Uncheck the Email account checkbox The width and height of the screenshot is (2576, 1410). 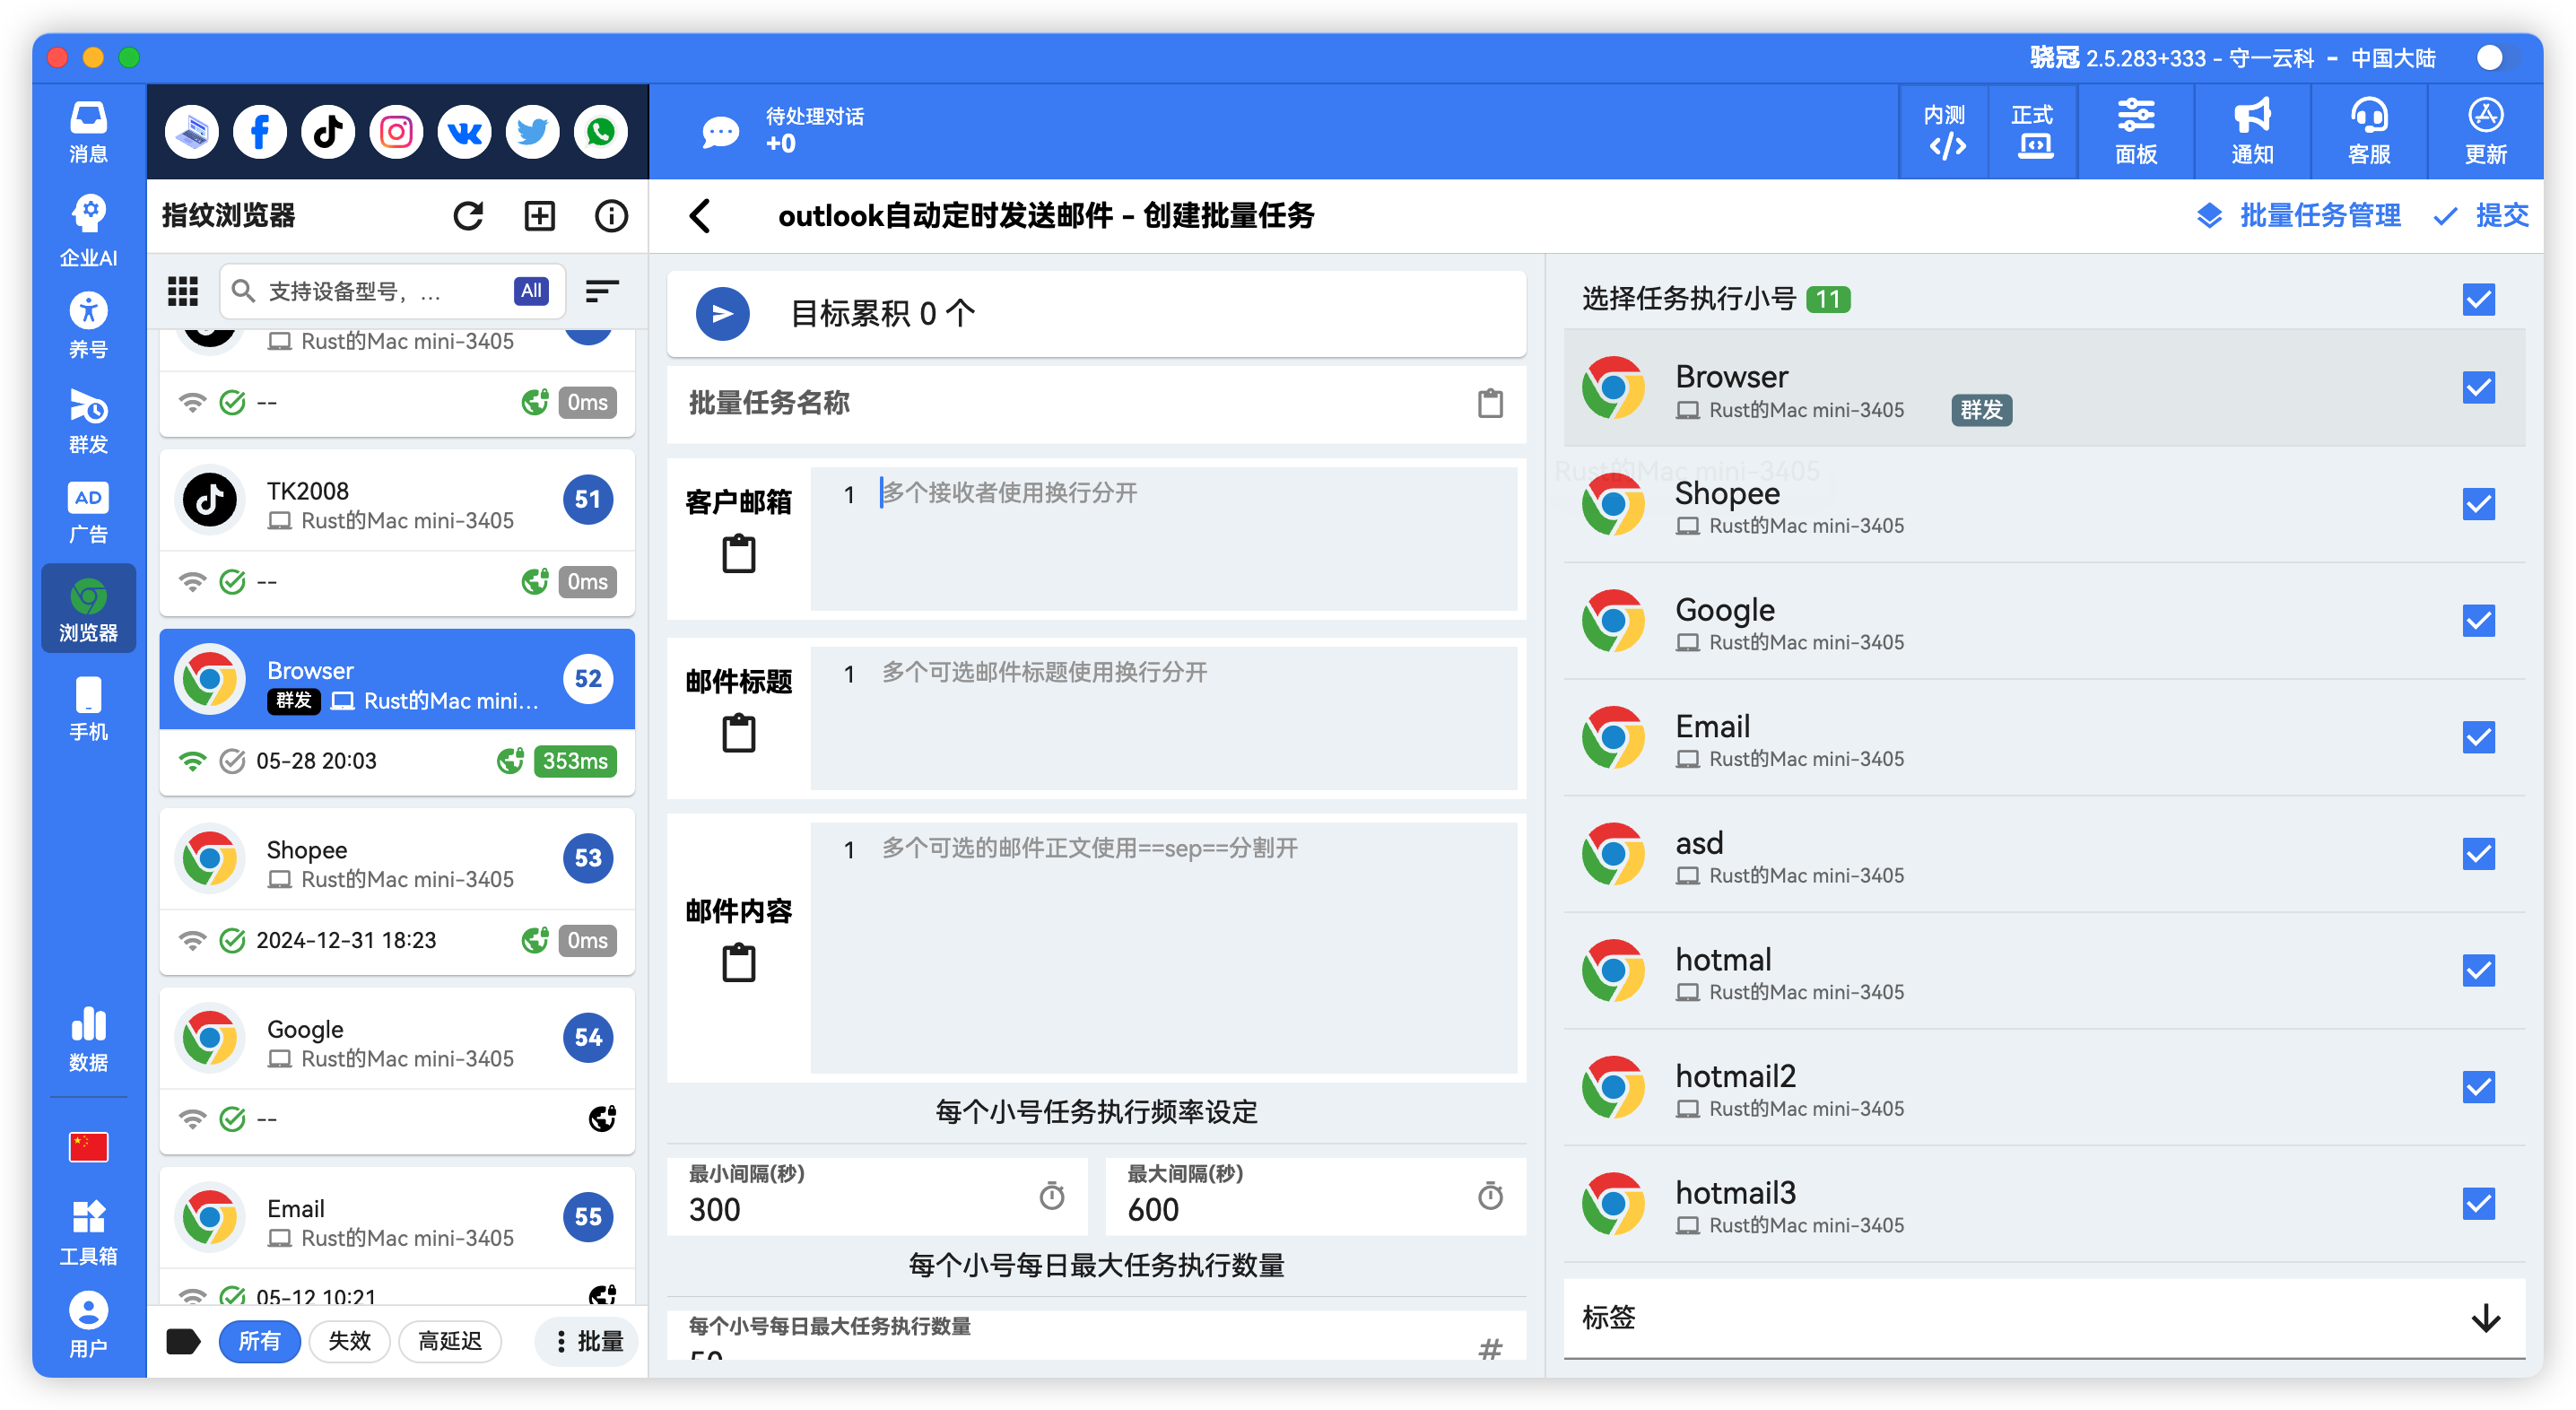(2478, 737)
